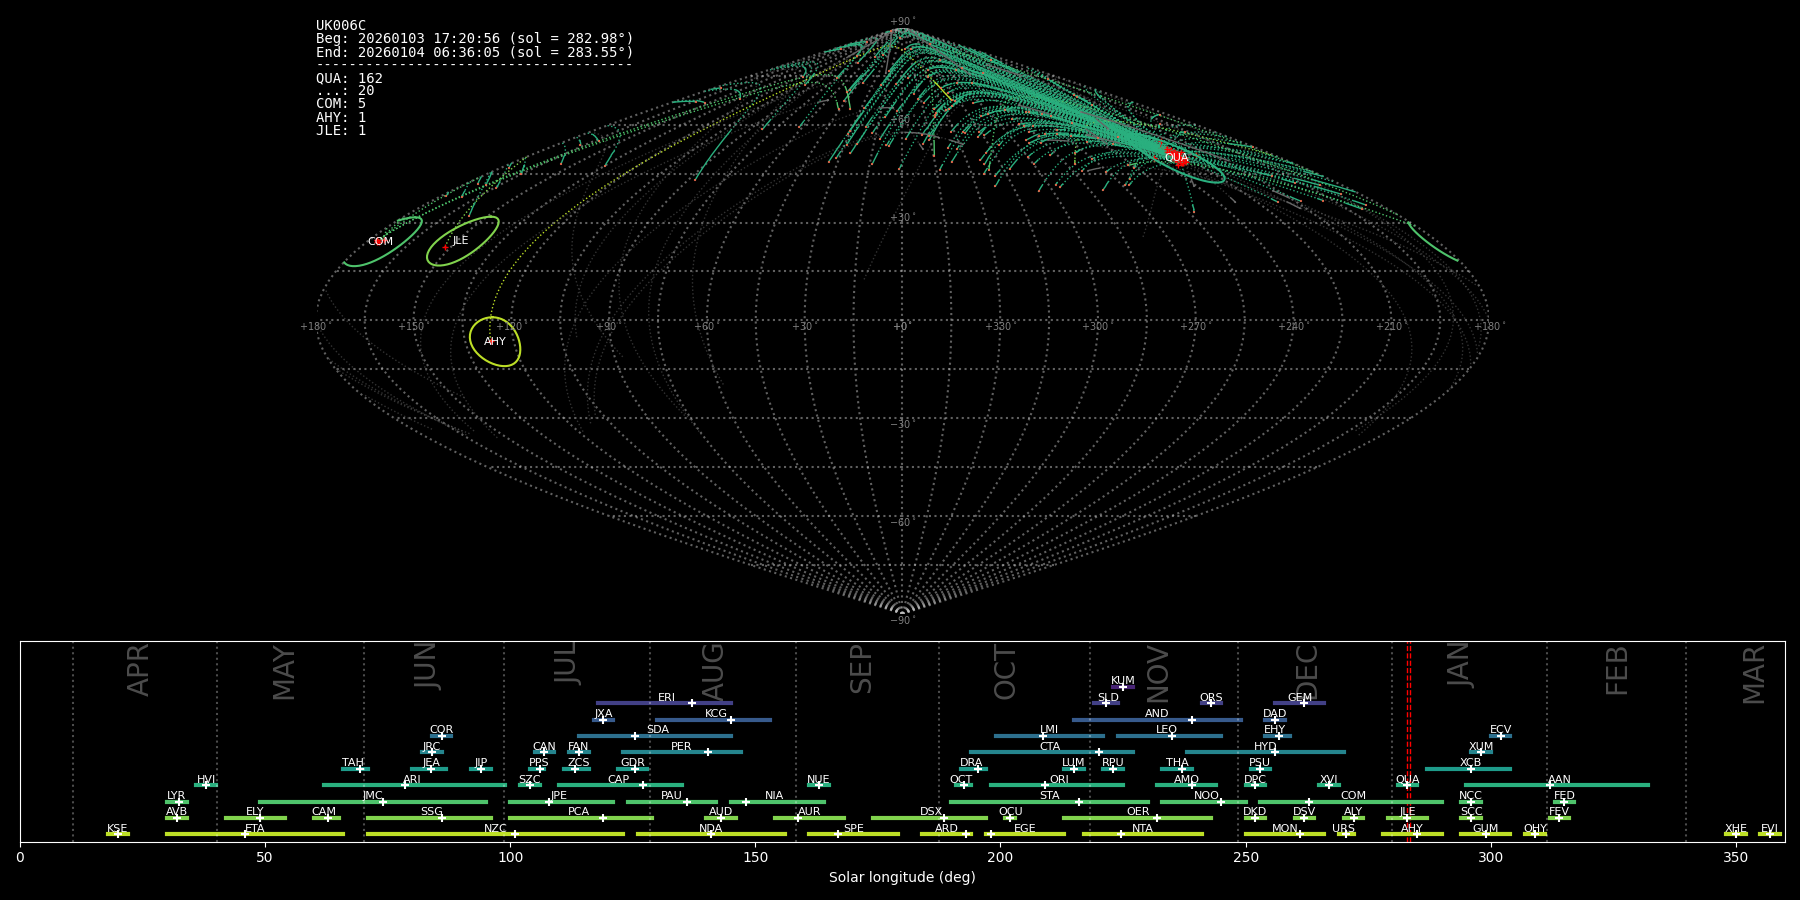The image size is (1800, 900).
Task: Click the red dashed current-date line in the timeline
Action: (1409, 740)
